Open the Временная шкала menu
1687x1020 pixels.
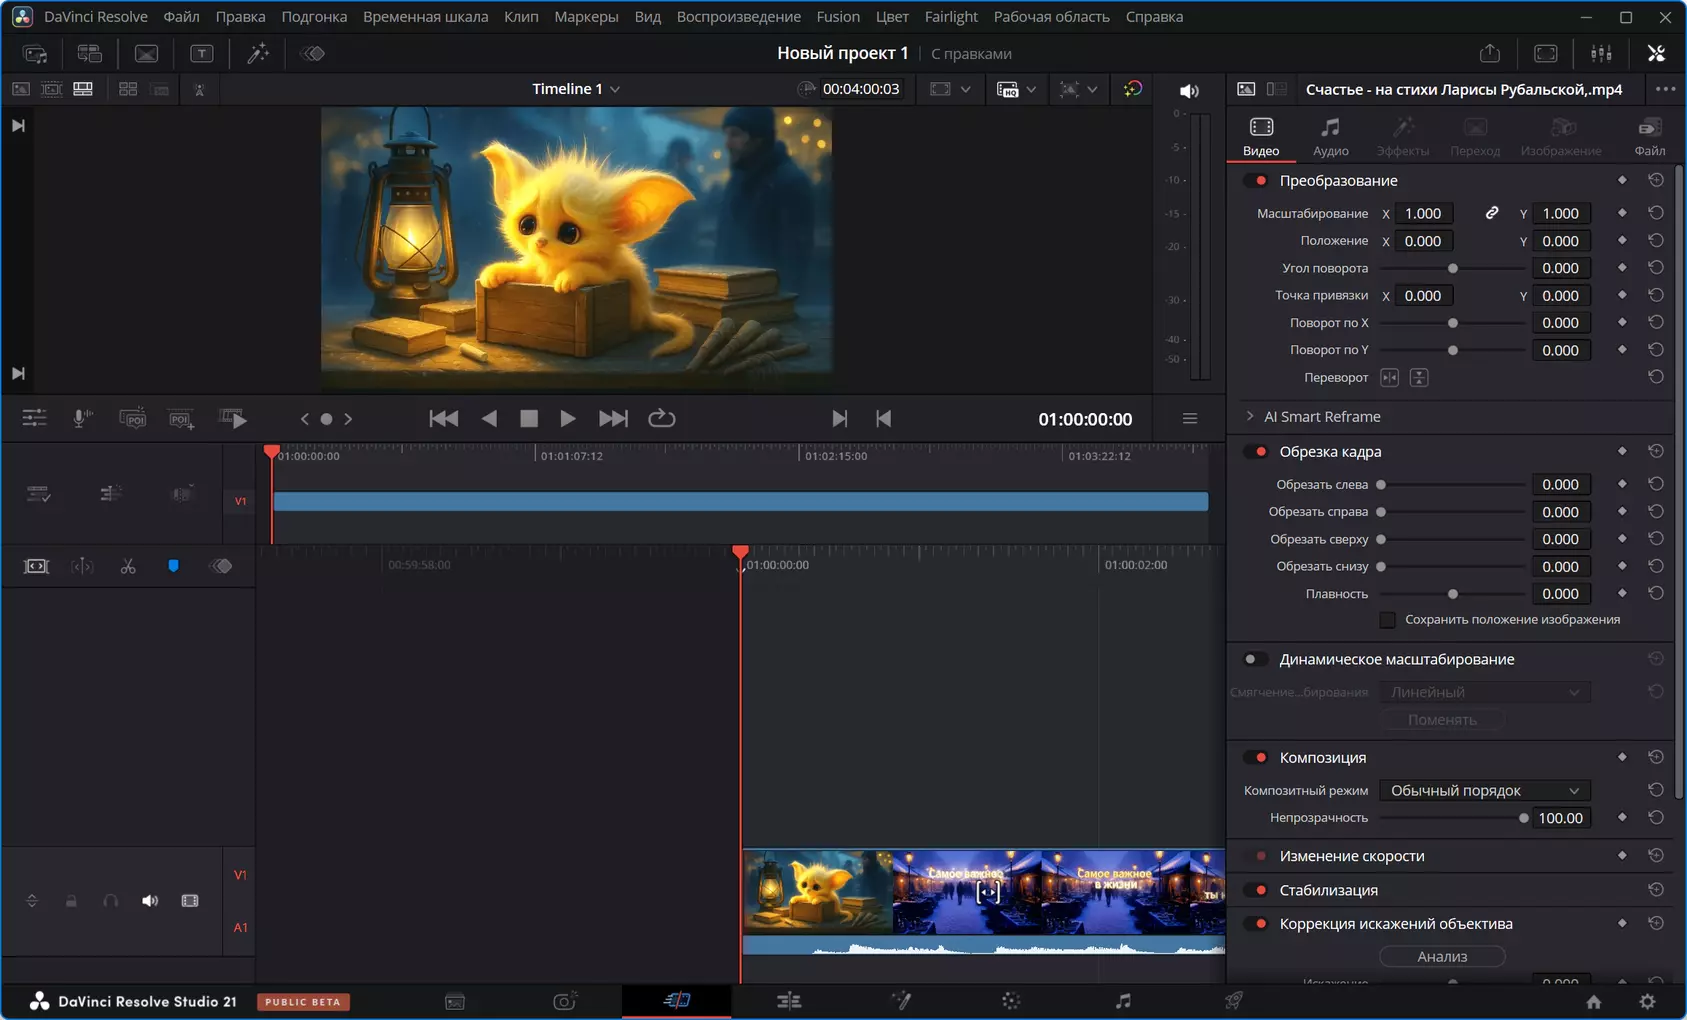pos(426,17)
